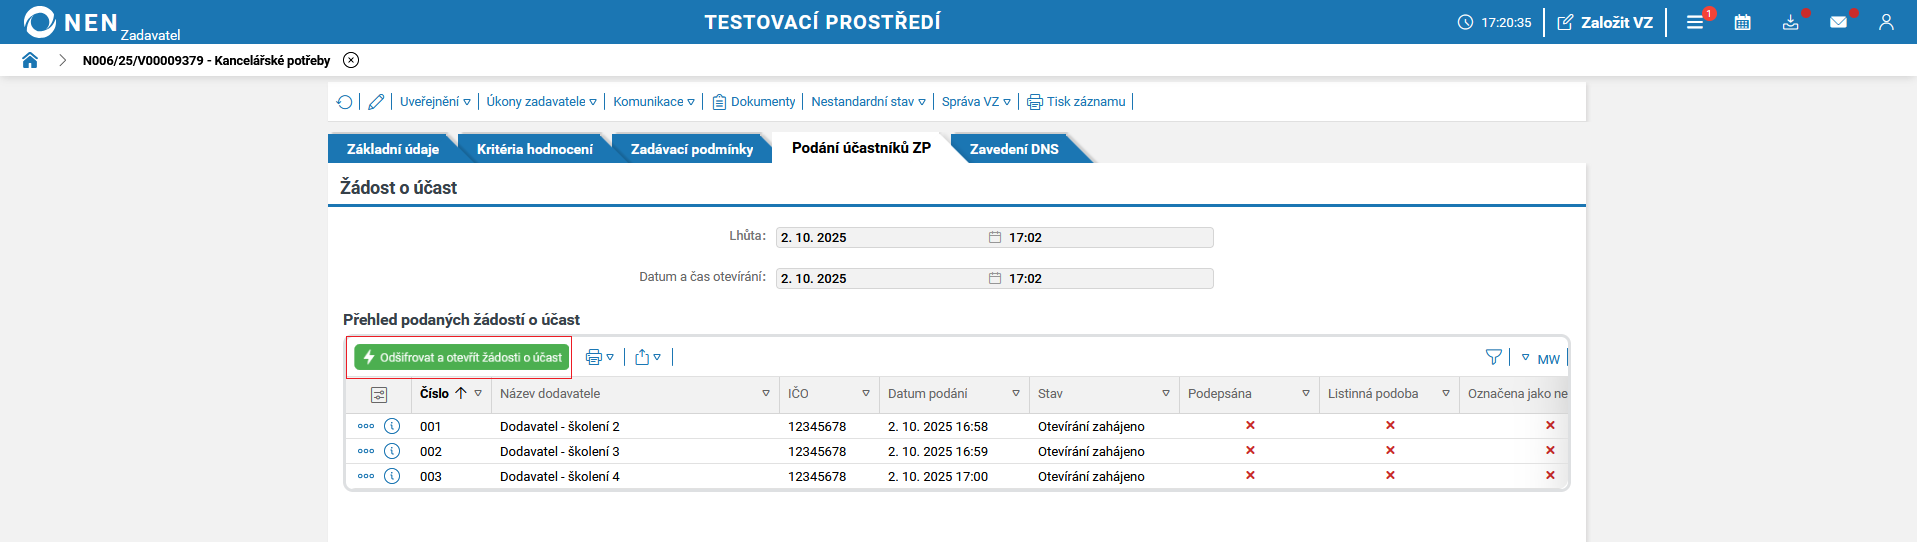The width and height of the screenshot is (1917, 542).
Task: Switch to the Kritéria hodnocení tab
Action: [x=535, y=149]
